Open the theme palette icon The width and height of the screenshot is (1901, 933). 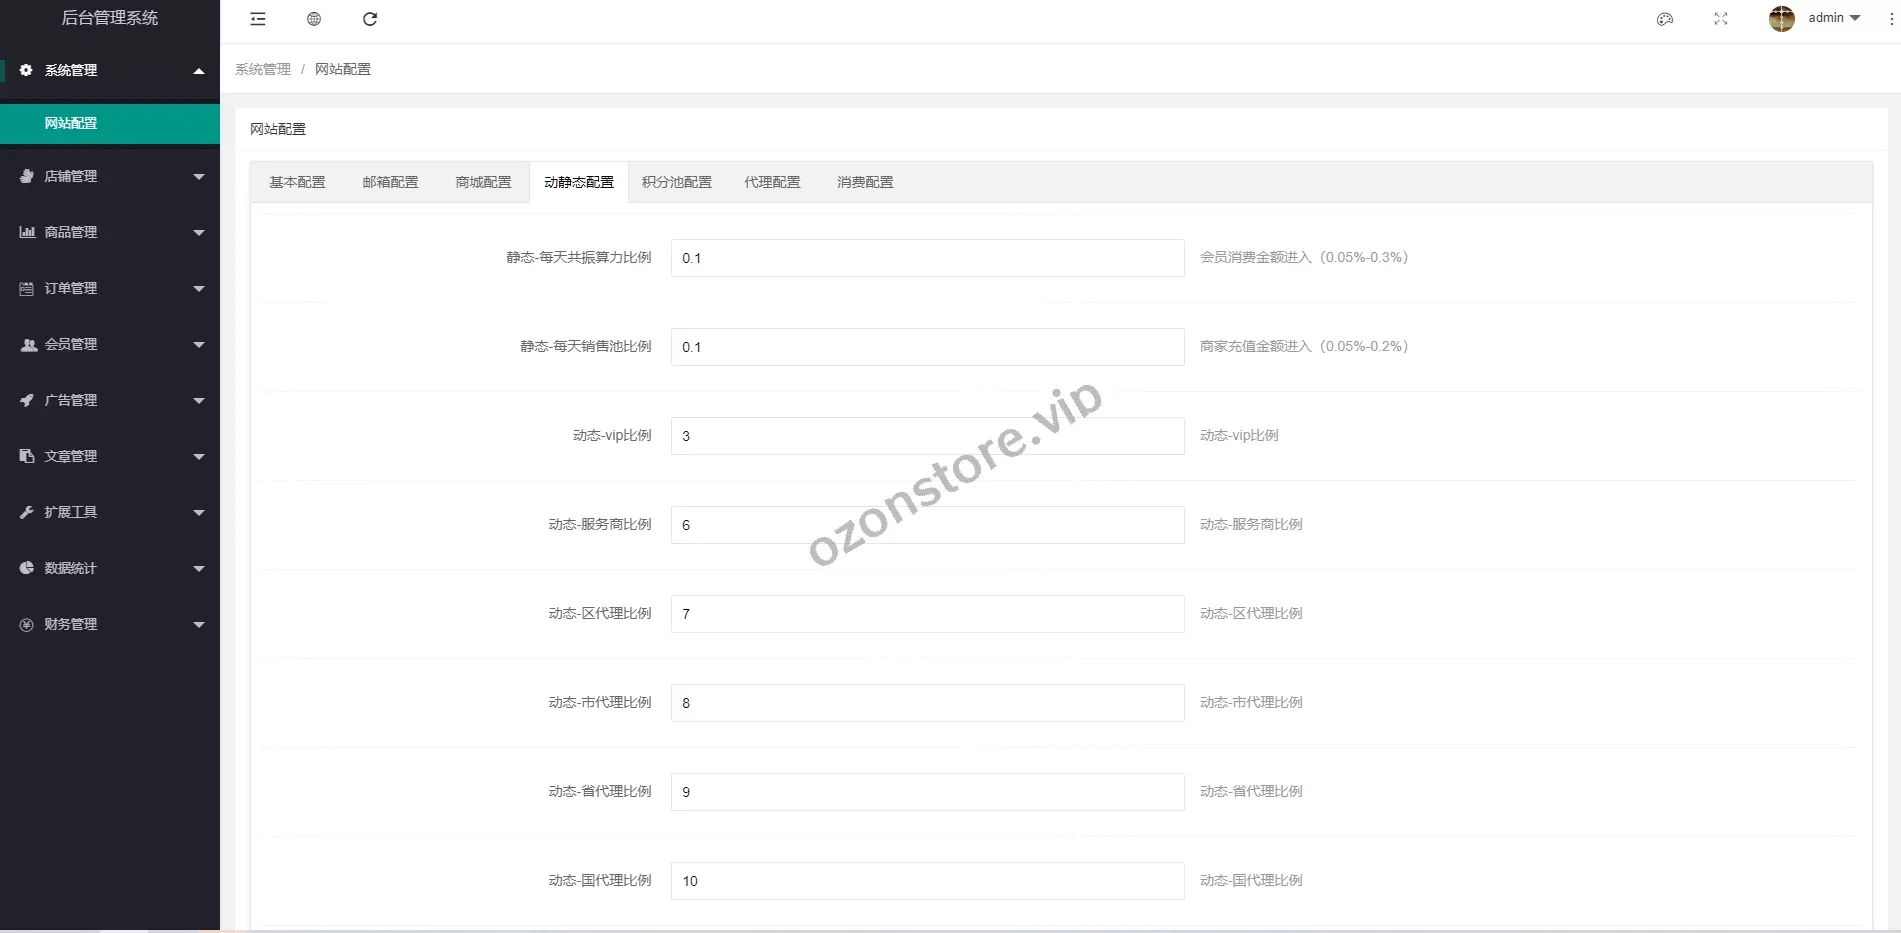point(1665,19)
